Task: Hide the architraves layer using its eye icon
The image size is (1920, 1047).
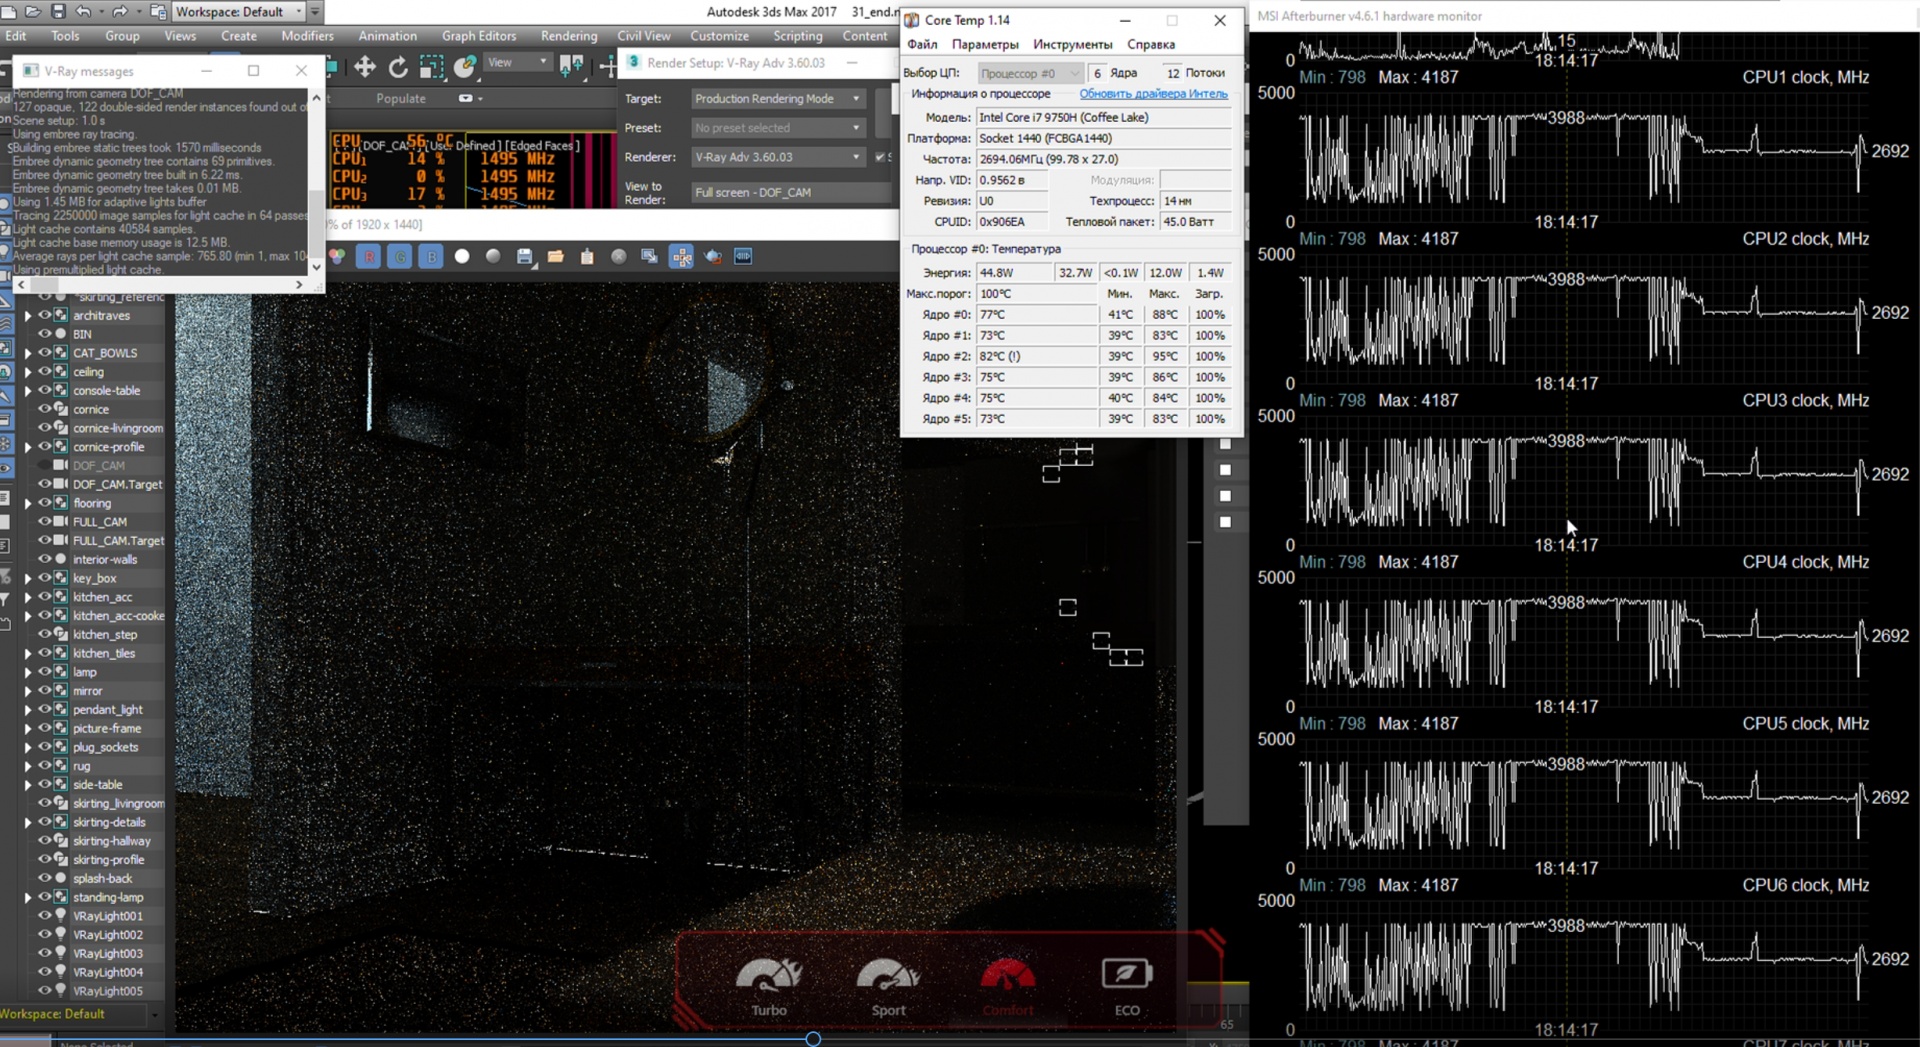Action: pyautogui.click(x=44, y=315)
